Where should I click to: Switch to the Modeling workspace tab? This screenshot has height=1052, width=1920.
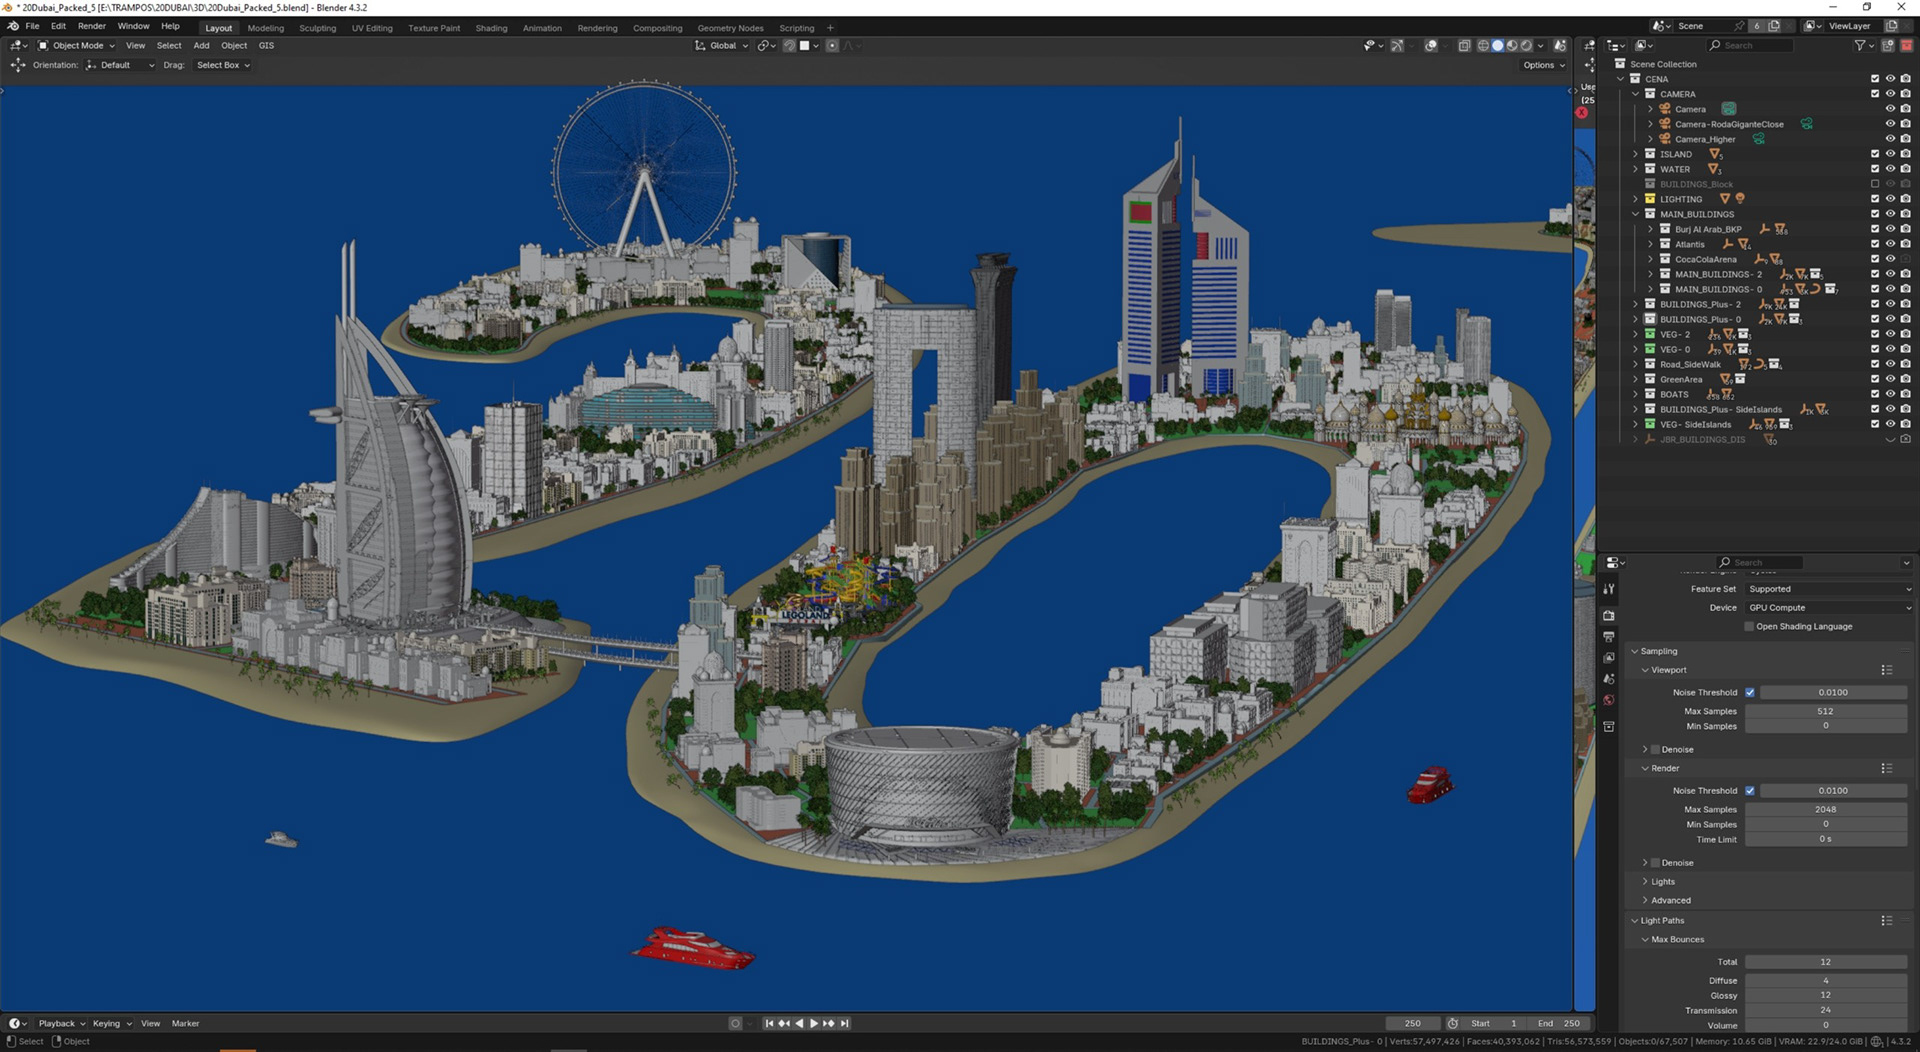(266, 28)
